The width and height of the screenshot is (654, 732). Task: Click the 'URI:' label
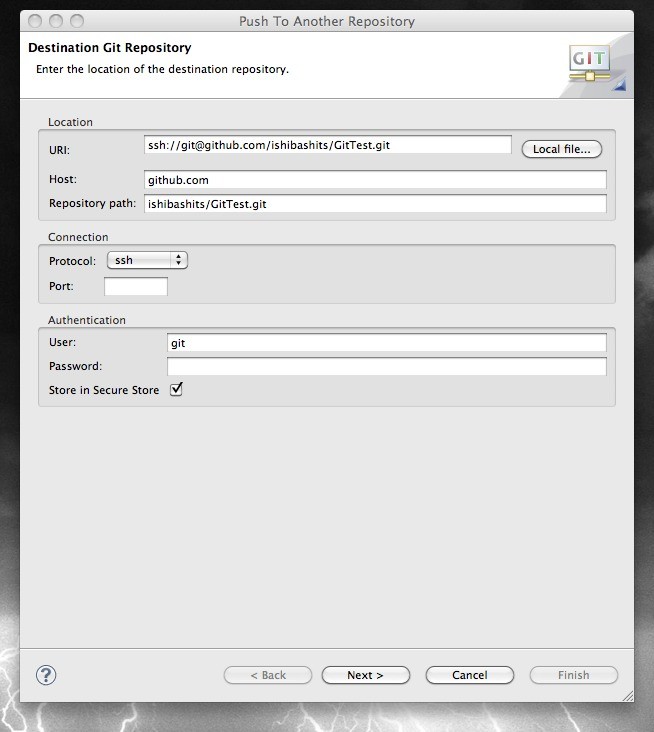click(x=59, y=150)
